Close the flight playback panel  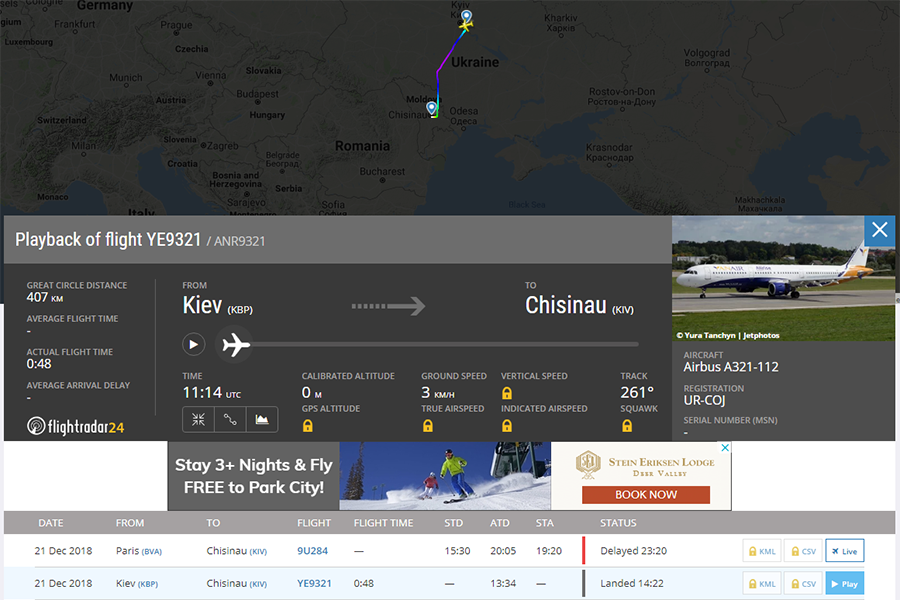point(879,231)
